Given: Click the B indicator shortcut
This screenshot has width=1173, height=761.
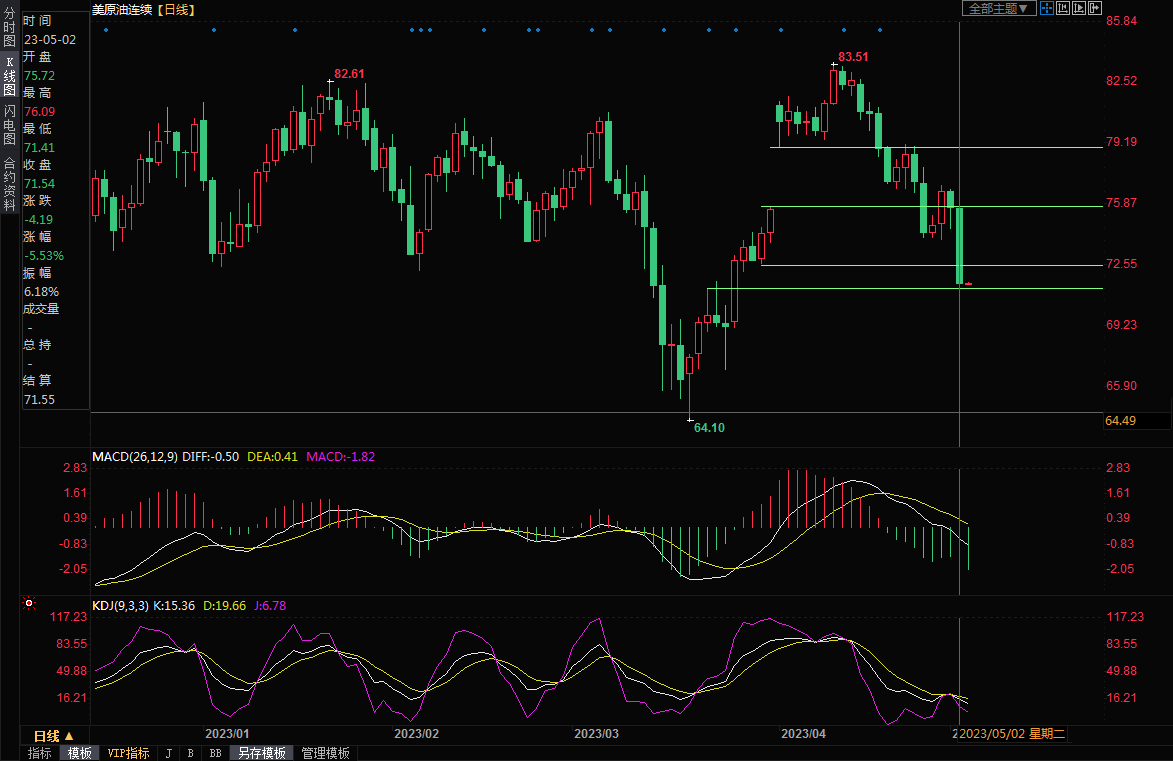Looking at the screenshot, I should tap(190, 753).
